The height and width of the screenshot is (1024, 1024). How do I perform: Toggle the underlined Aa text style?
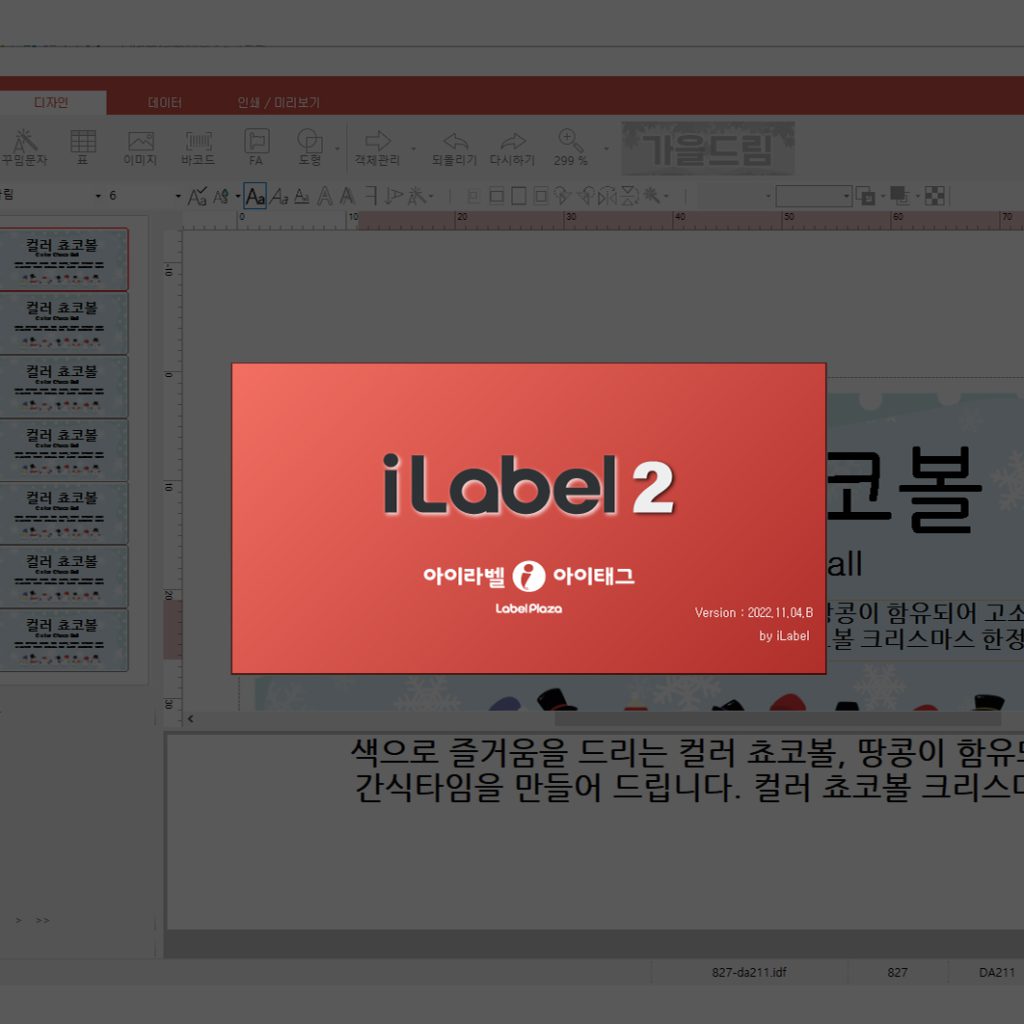302,196
